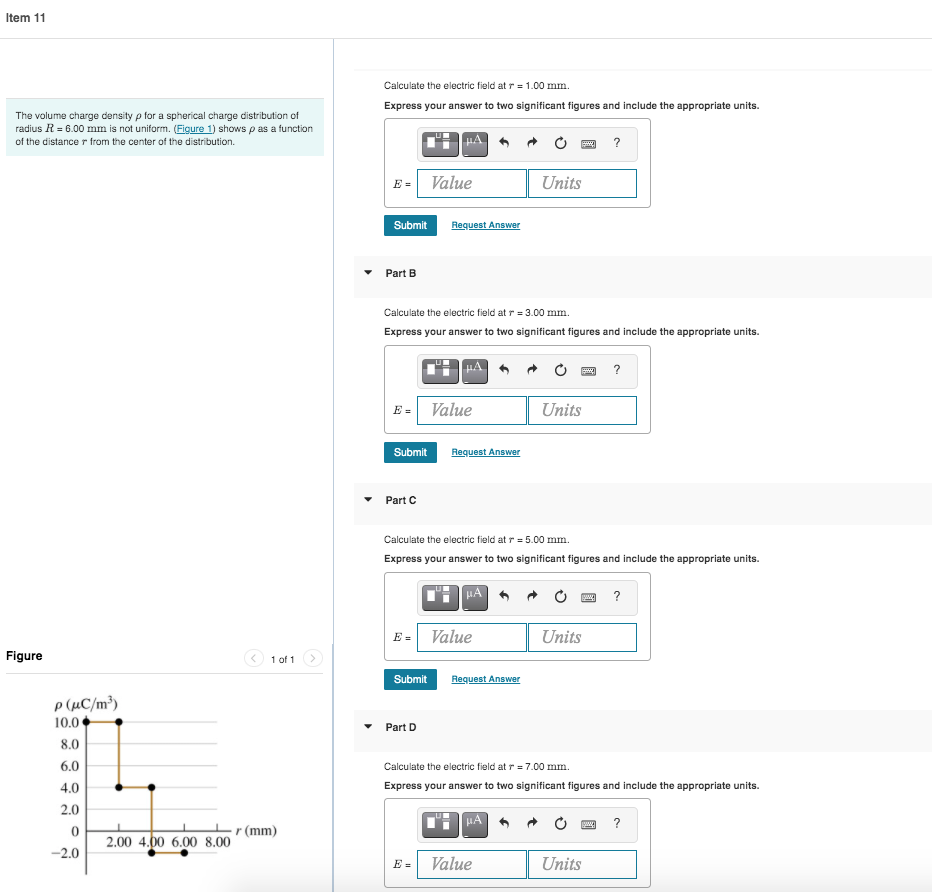This screenshot has width=932, height=892.
Task: Collapse the Part D section
Action: pos(368,727)
